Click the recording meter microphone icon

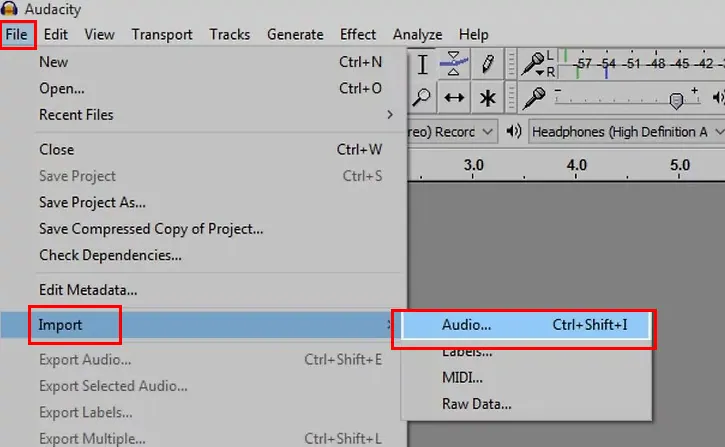coord(533,64)
